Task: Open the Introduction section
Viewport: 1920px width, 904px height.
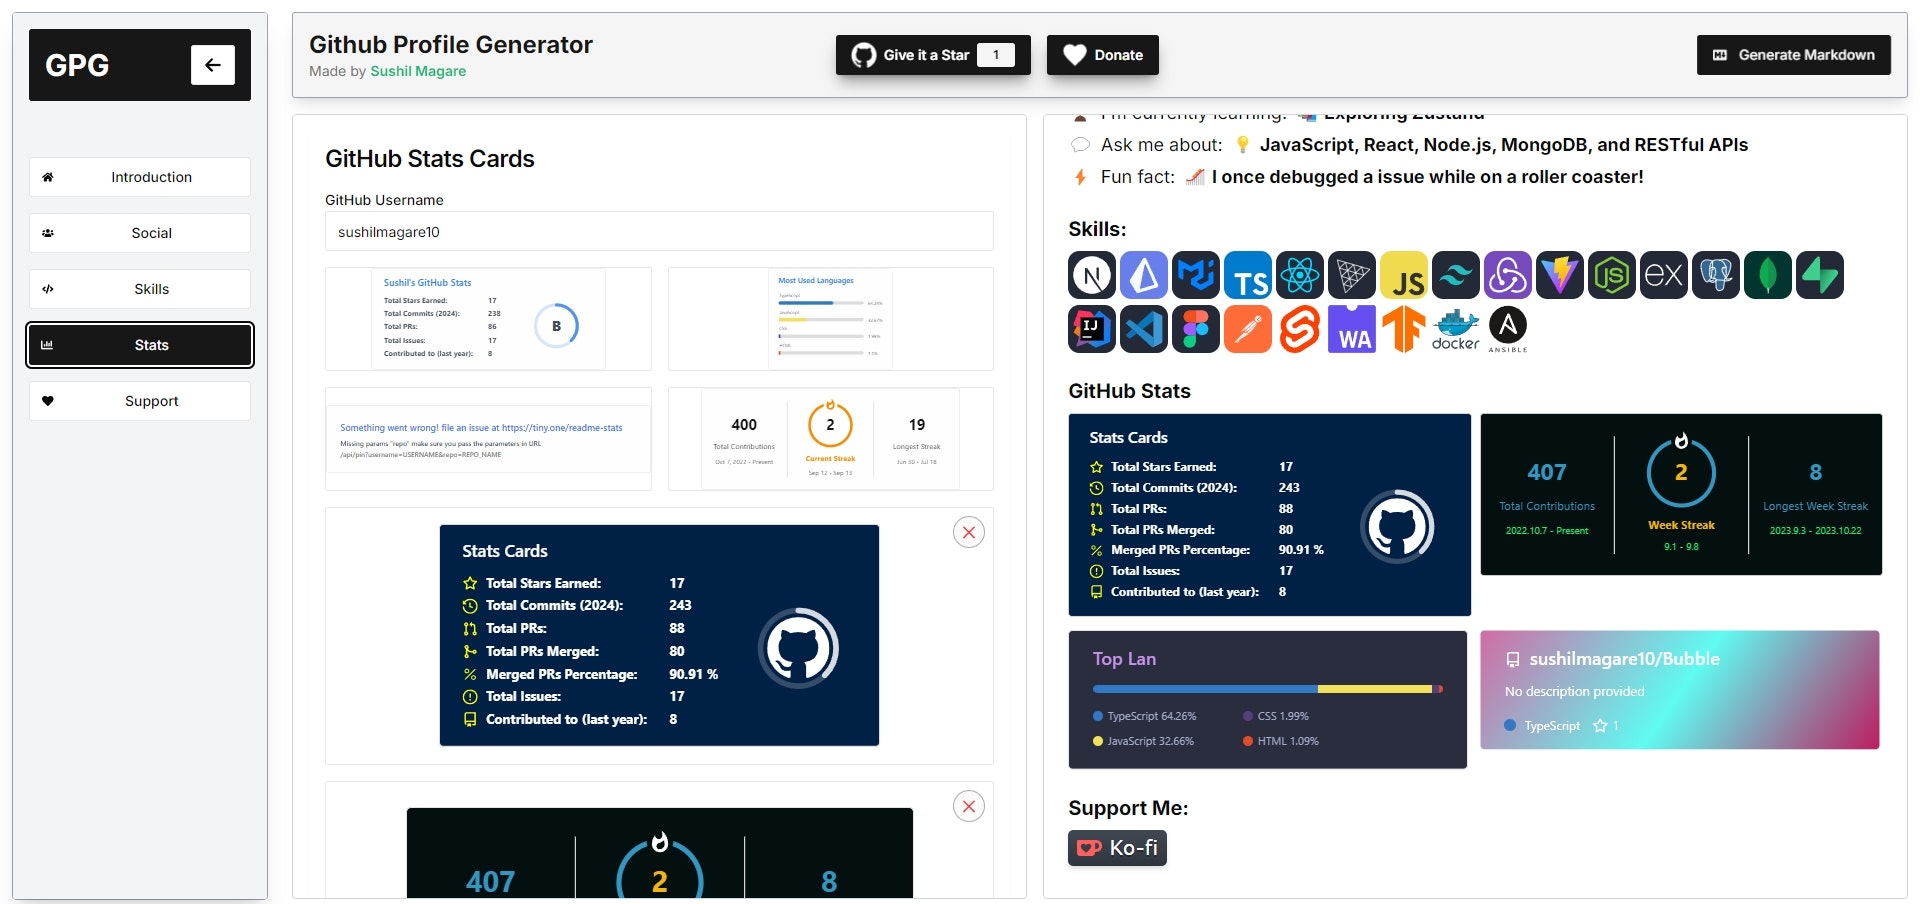Action: point(140,177)
